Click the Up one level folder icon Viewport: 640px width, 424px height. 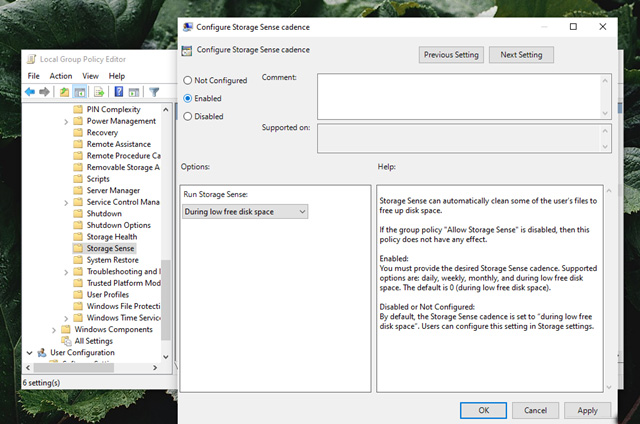click(66, 92)
